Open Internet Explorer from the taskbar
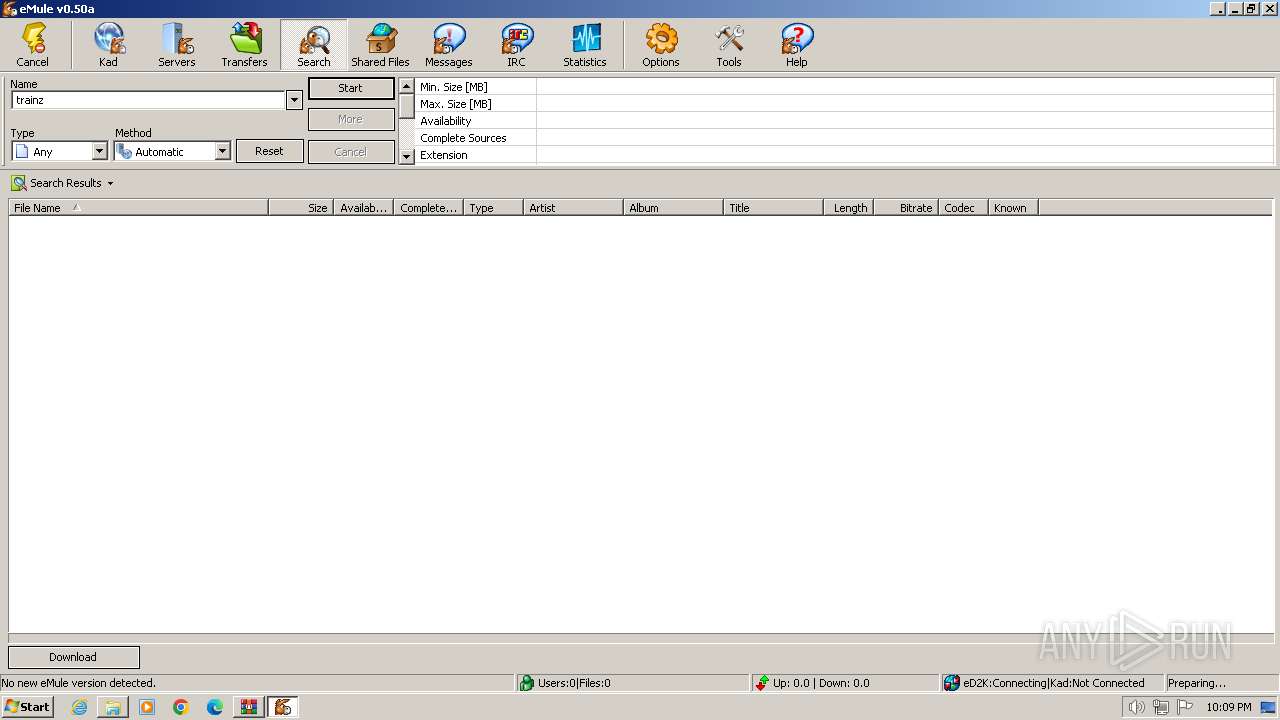Viewport: 1280px width, 720px height. (79, 707)
